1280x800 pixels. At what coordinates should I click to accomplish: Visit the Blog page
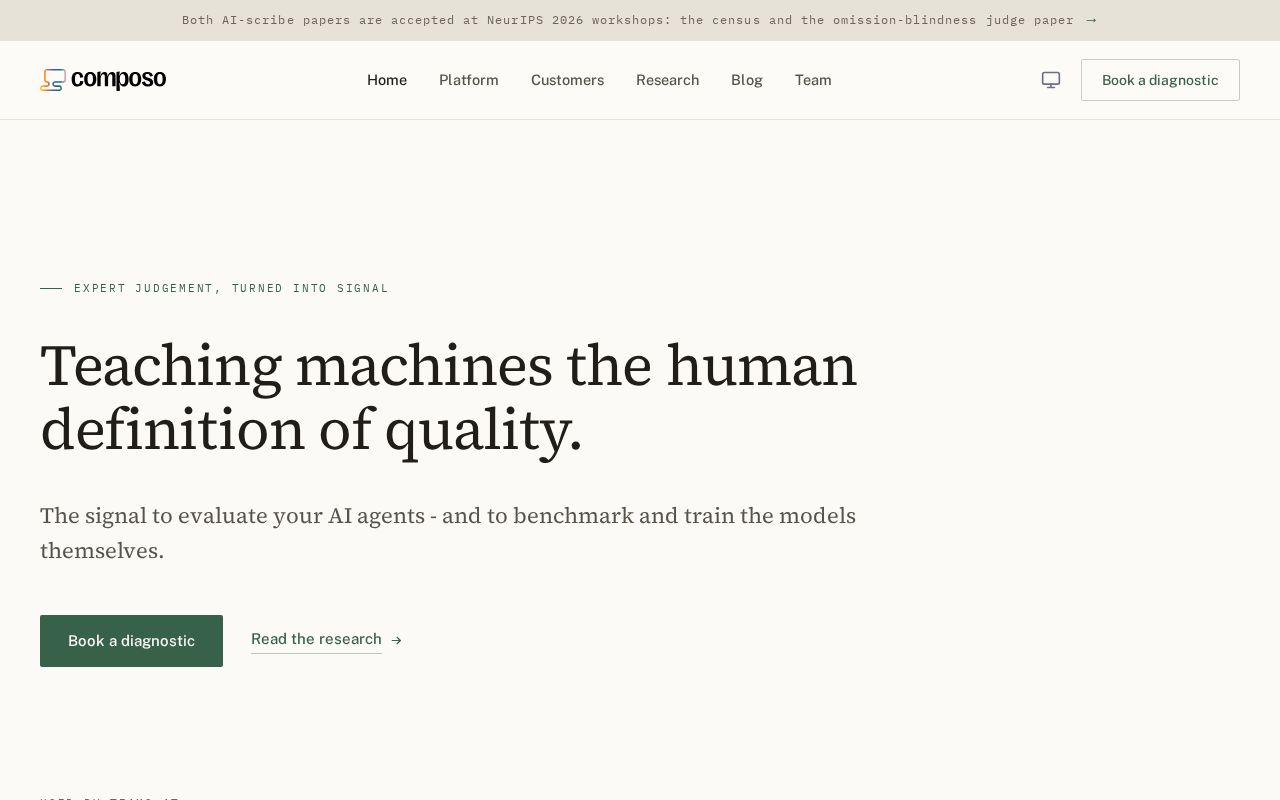[x=747, y=80]
